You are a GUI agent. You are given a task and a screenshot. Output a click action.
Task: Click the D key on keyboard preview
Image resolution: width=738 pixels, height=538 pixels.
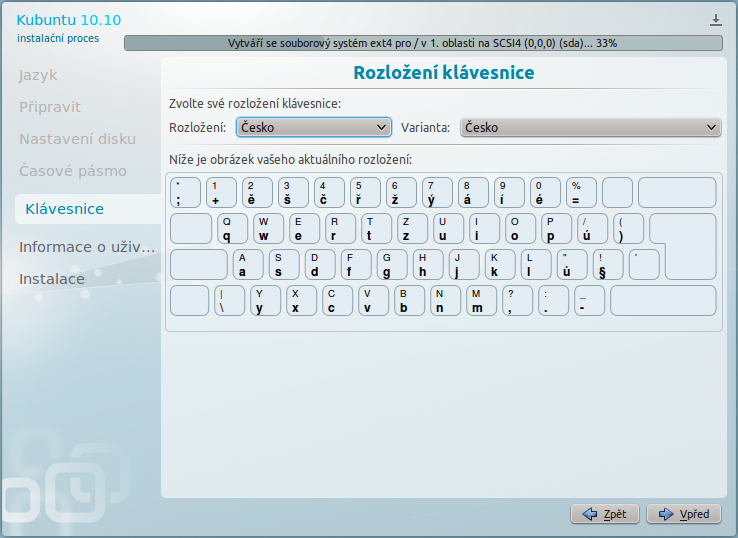(x=320, y=265)
